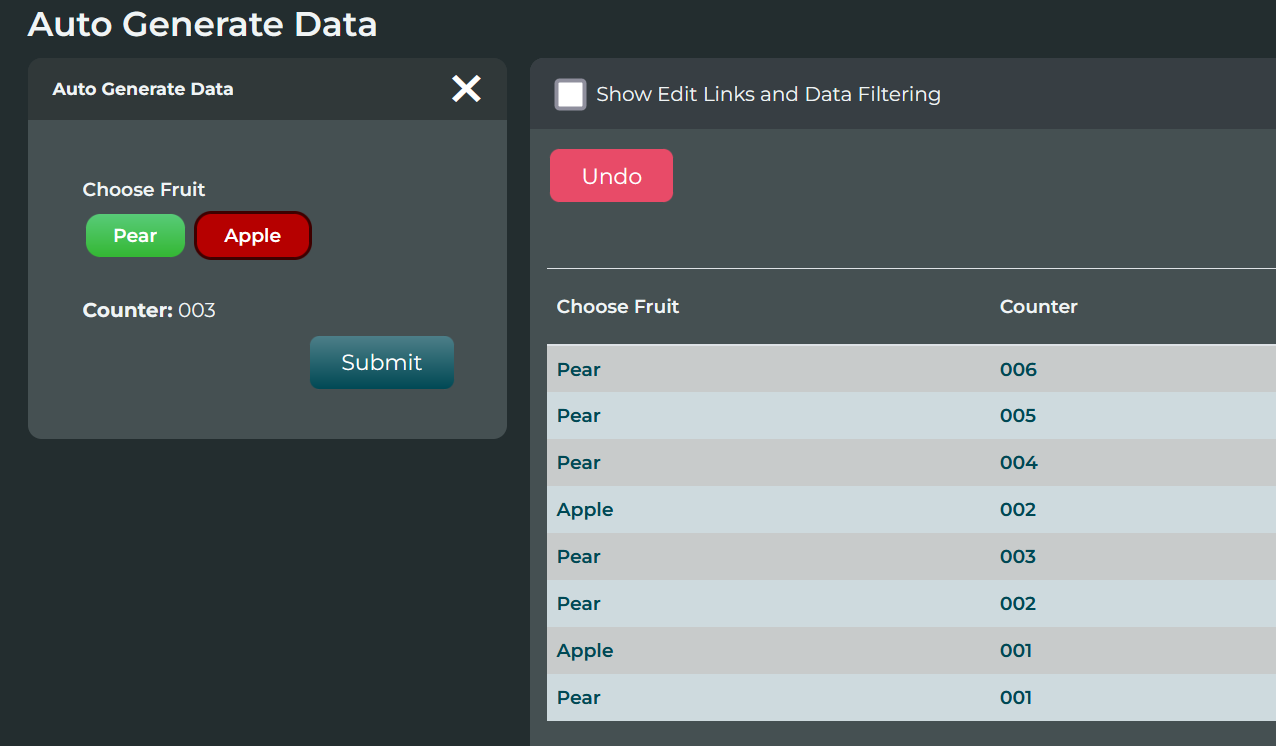Click the Counter column header
1276x746 pixels.
tap(1038, 307)
